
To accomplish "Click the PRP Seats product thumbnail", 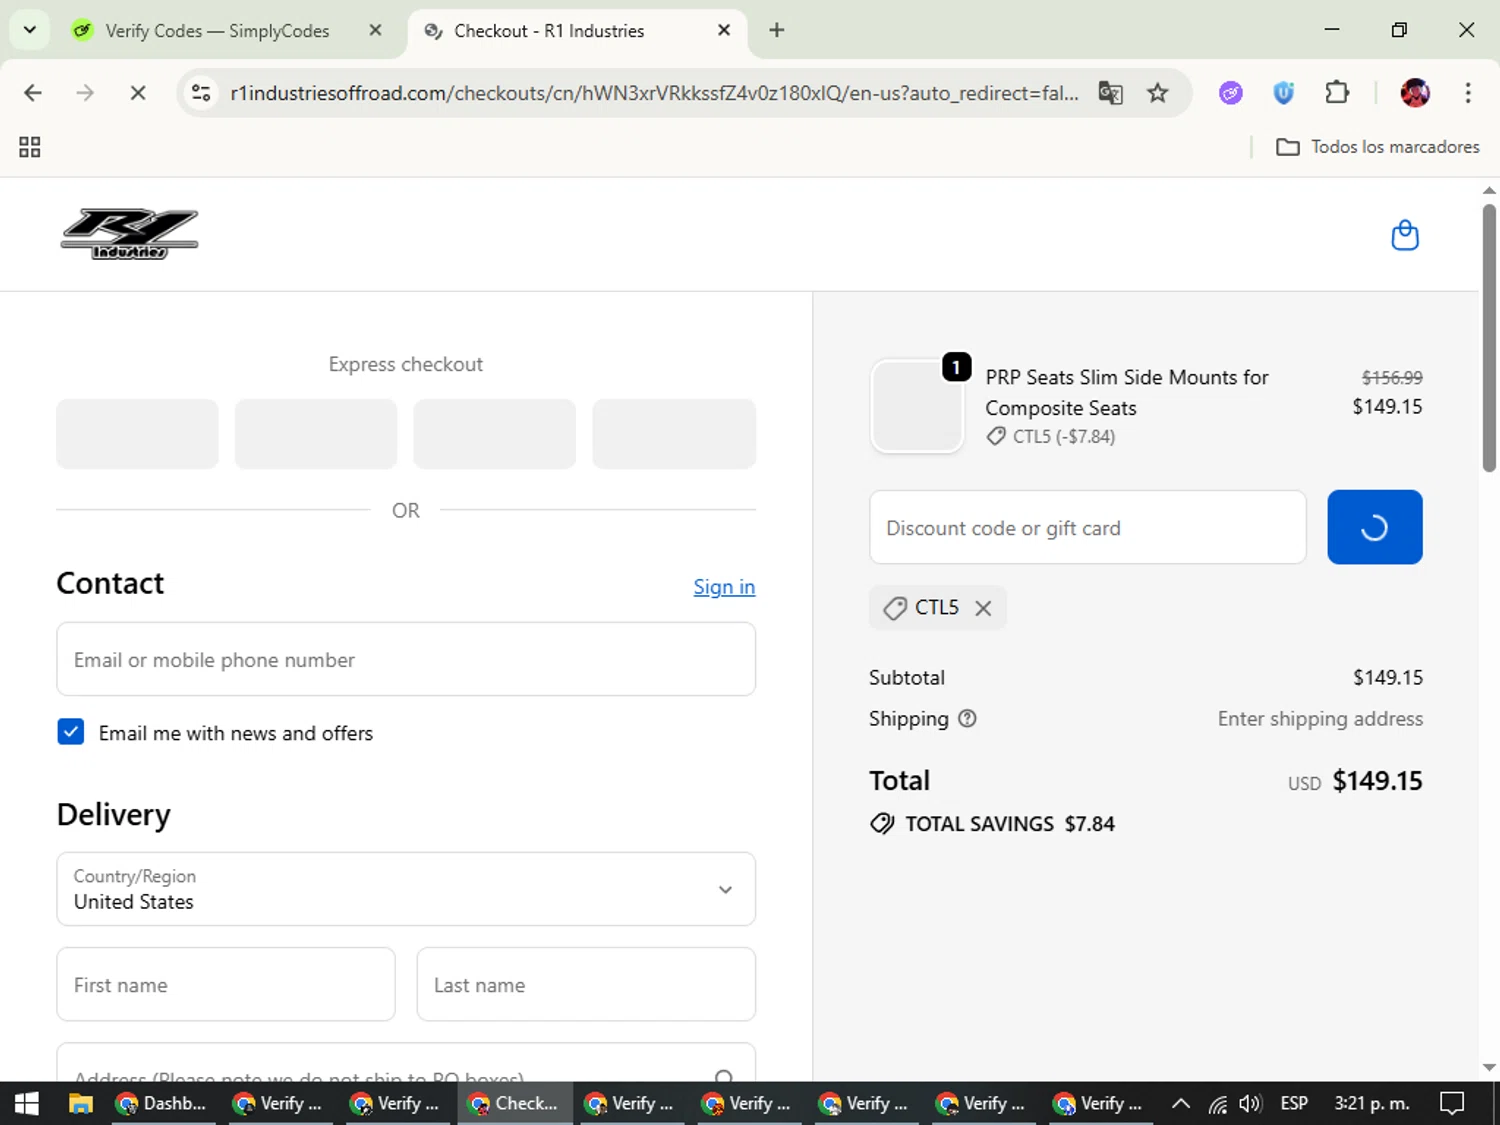I will click(917, 406).
